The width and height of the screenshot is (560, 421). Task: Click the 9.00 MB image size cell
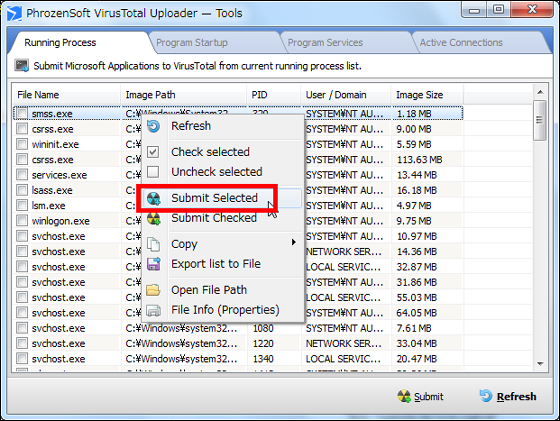point(414,129)
